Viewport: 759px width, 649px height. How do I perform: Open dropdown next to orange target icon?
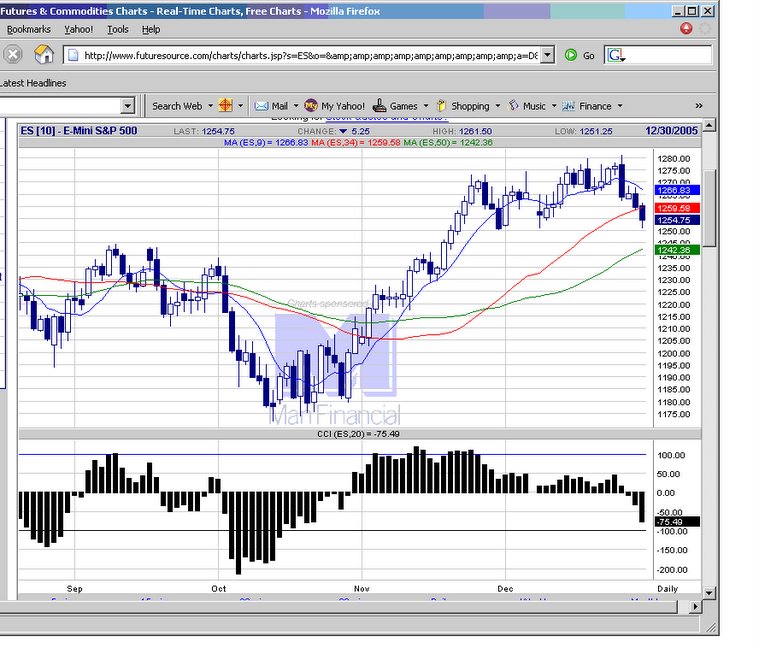pyautogui.click(x=241, y=106)
